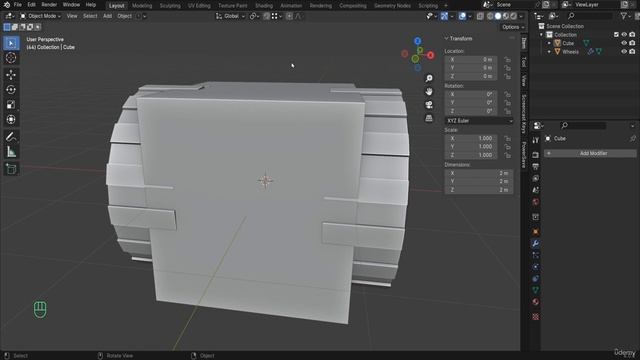Open the Object Mode dropdown
This screenshot has height=360, width=640.
(x=40, y=16)
